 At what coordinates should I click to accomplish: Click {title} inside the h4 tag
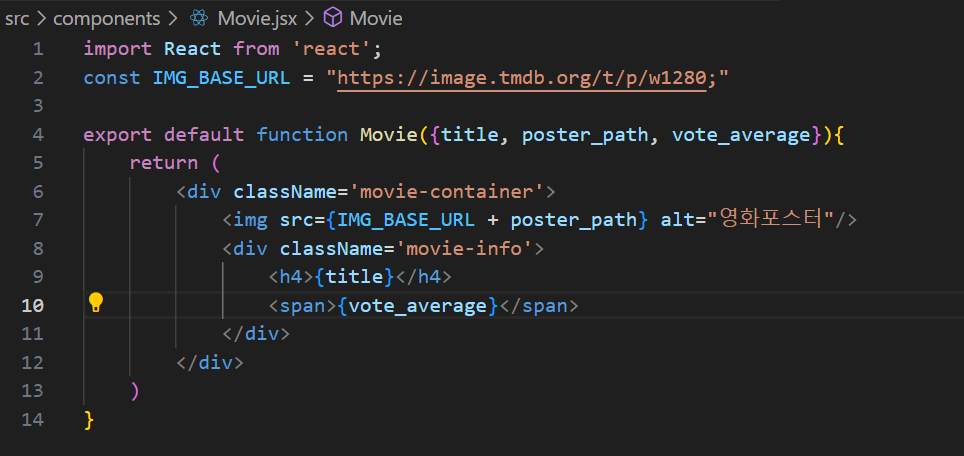pyautogui.click(x=354, y=277)
